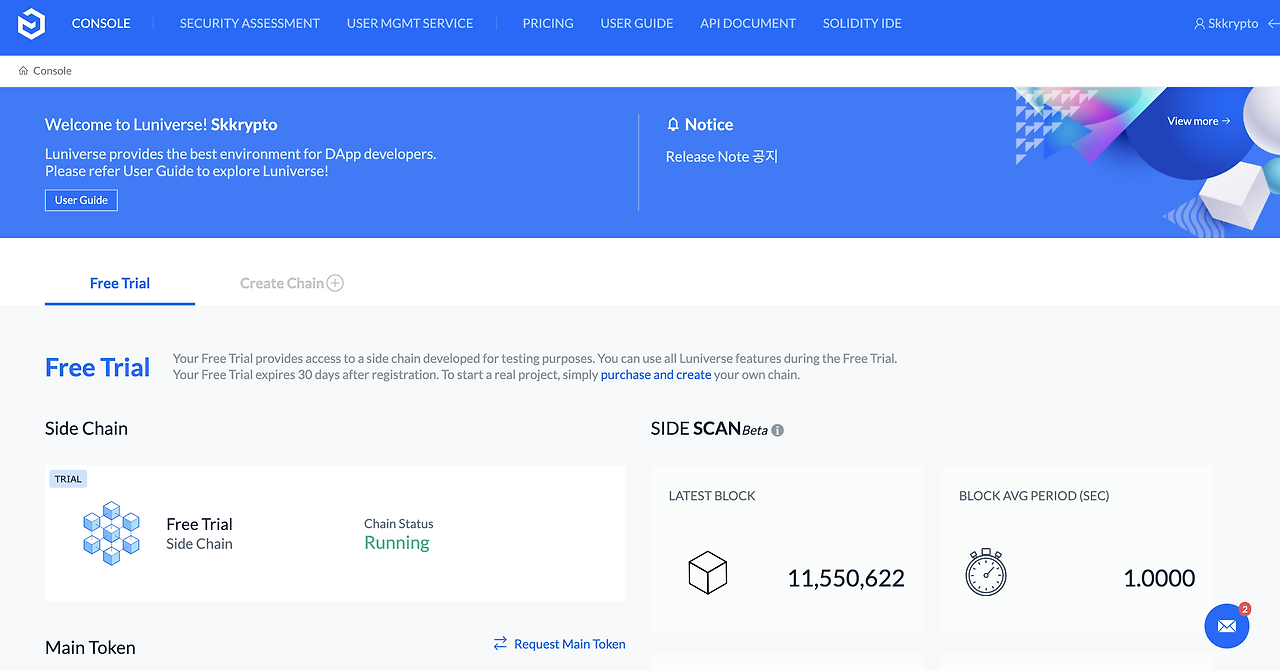Open the CONSOLE menu
This screenshot has height=671, width=1280.
[101, 23]
